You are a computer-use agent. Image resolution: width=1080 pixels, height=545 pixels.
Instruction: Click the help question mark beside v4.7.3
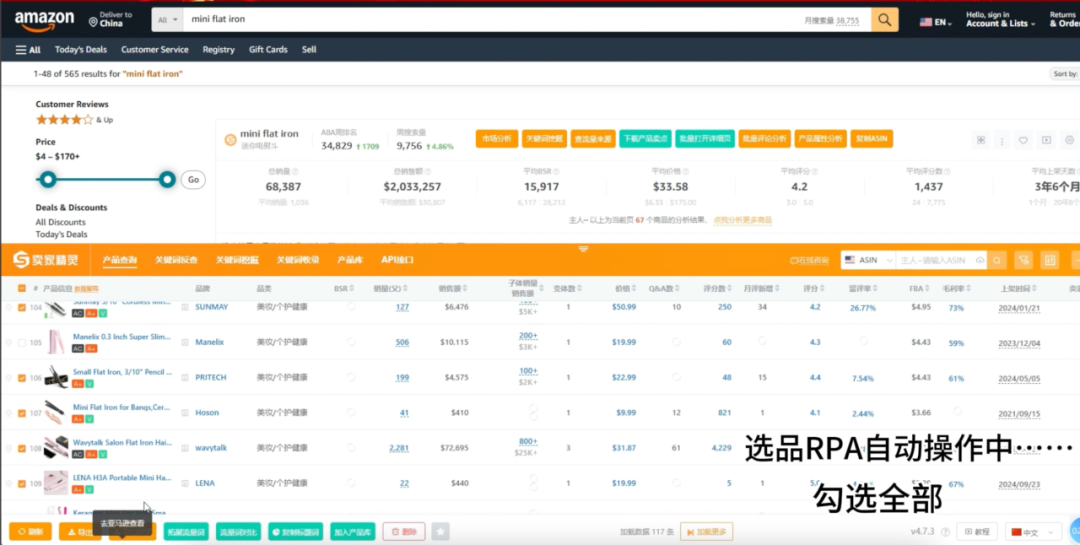click(945, 532)
